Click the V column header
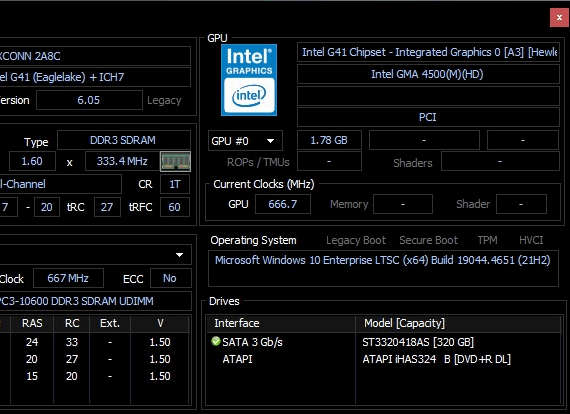Image resolution: width=570 pixels, height=414 pixels. point(160,323)
